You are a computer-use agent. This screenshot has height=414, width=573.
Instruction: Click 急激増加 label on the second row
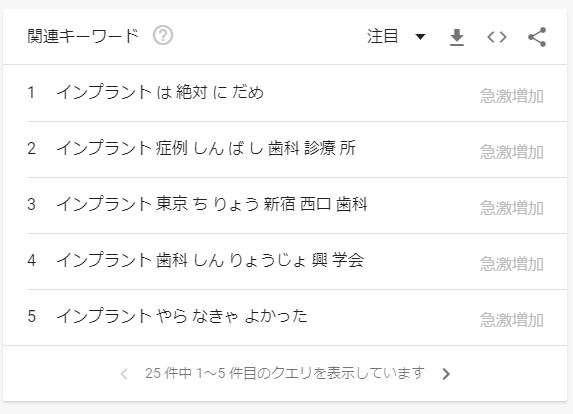tap(512, 152)
